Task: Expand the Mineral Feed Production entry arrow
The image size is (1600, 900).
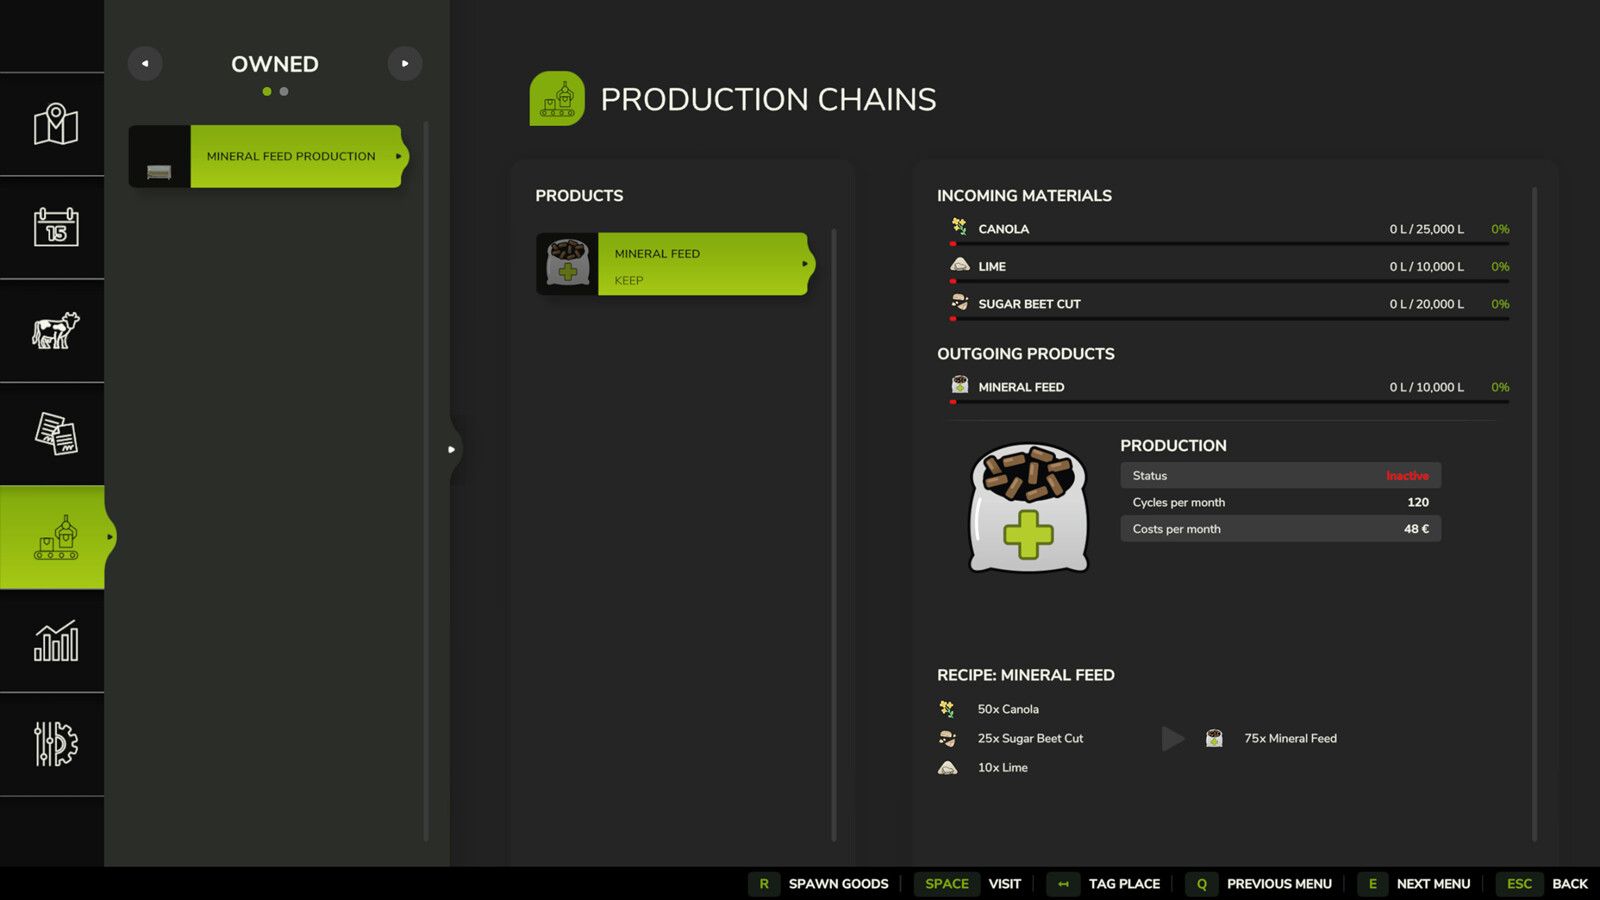Action: pos(399,156)
